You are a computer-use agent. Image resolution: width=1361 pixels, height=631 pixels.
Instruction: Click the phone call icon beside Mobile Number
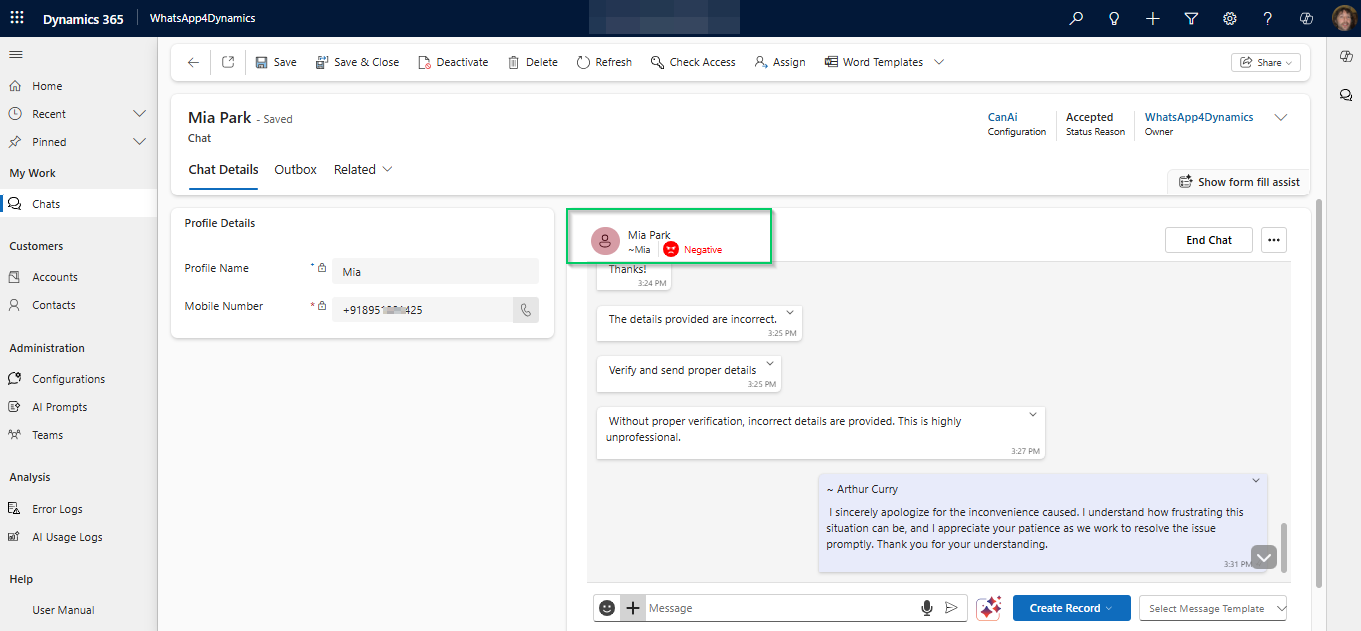click(x=526, y=310)
